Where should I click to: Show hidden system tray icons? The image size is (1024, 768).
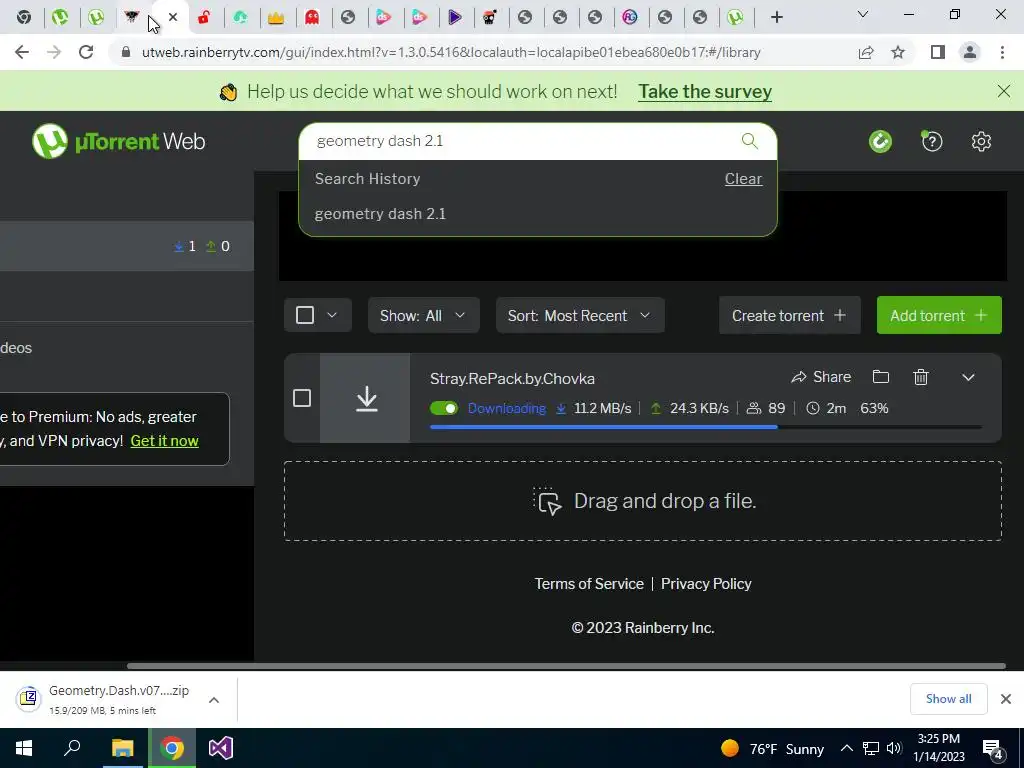point(846,748)
